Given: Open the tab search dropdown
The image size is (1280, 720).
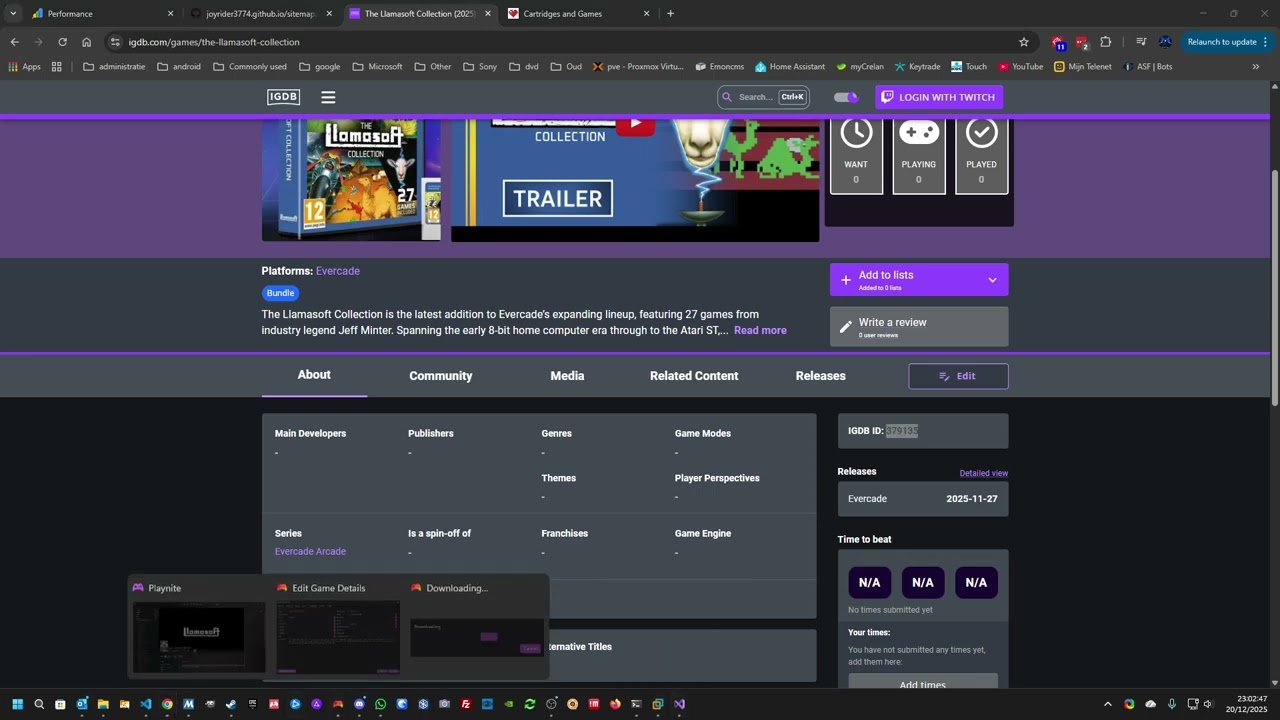Looking at the screenshot, I should (13, 14).
